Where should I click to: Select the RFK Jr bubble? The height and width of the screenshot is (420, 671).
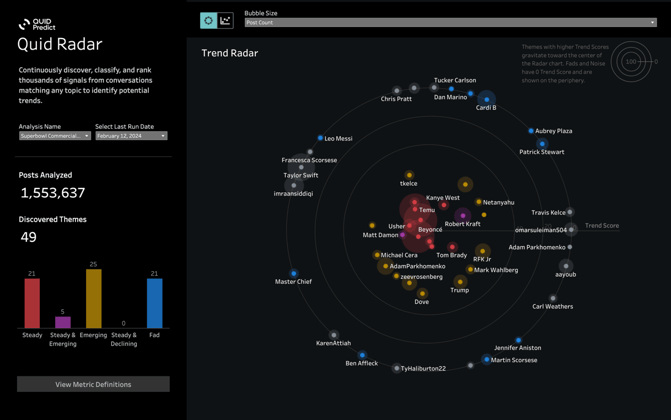pyautogui.click(x=483, y=251)
